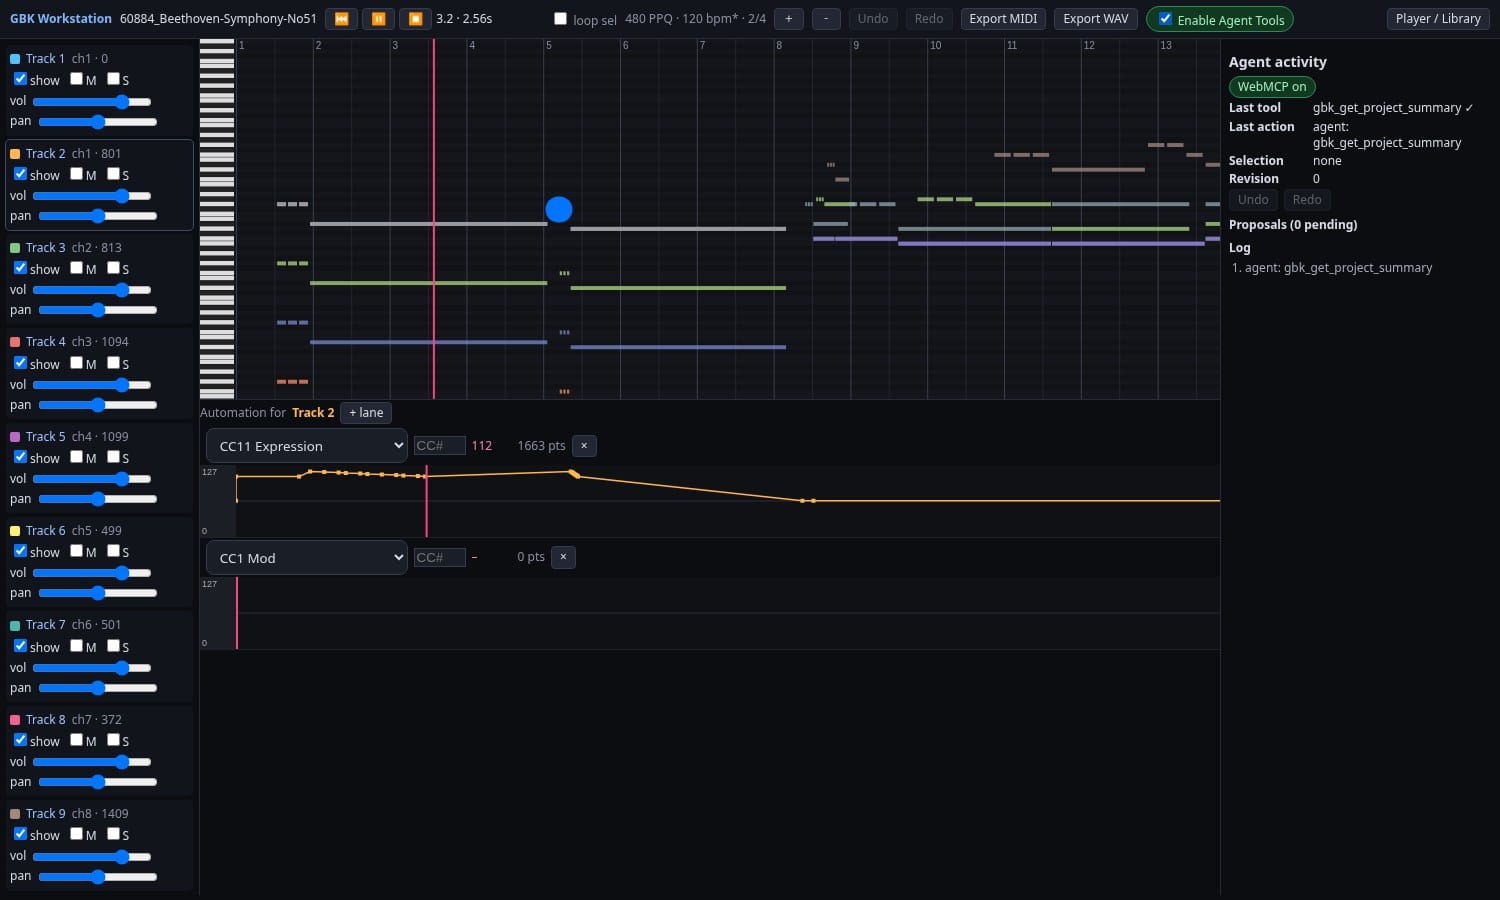The height and width of the screenshot is (900, 1500).
Task: Click the Track 3 green color swatch
Action: [x=15, y=248]
